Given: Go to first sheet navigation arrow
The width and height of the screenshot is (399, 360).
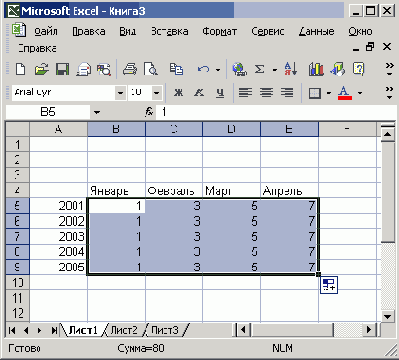Looking at the screenshot, I should pos(12,330).
